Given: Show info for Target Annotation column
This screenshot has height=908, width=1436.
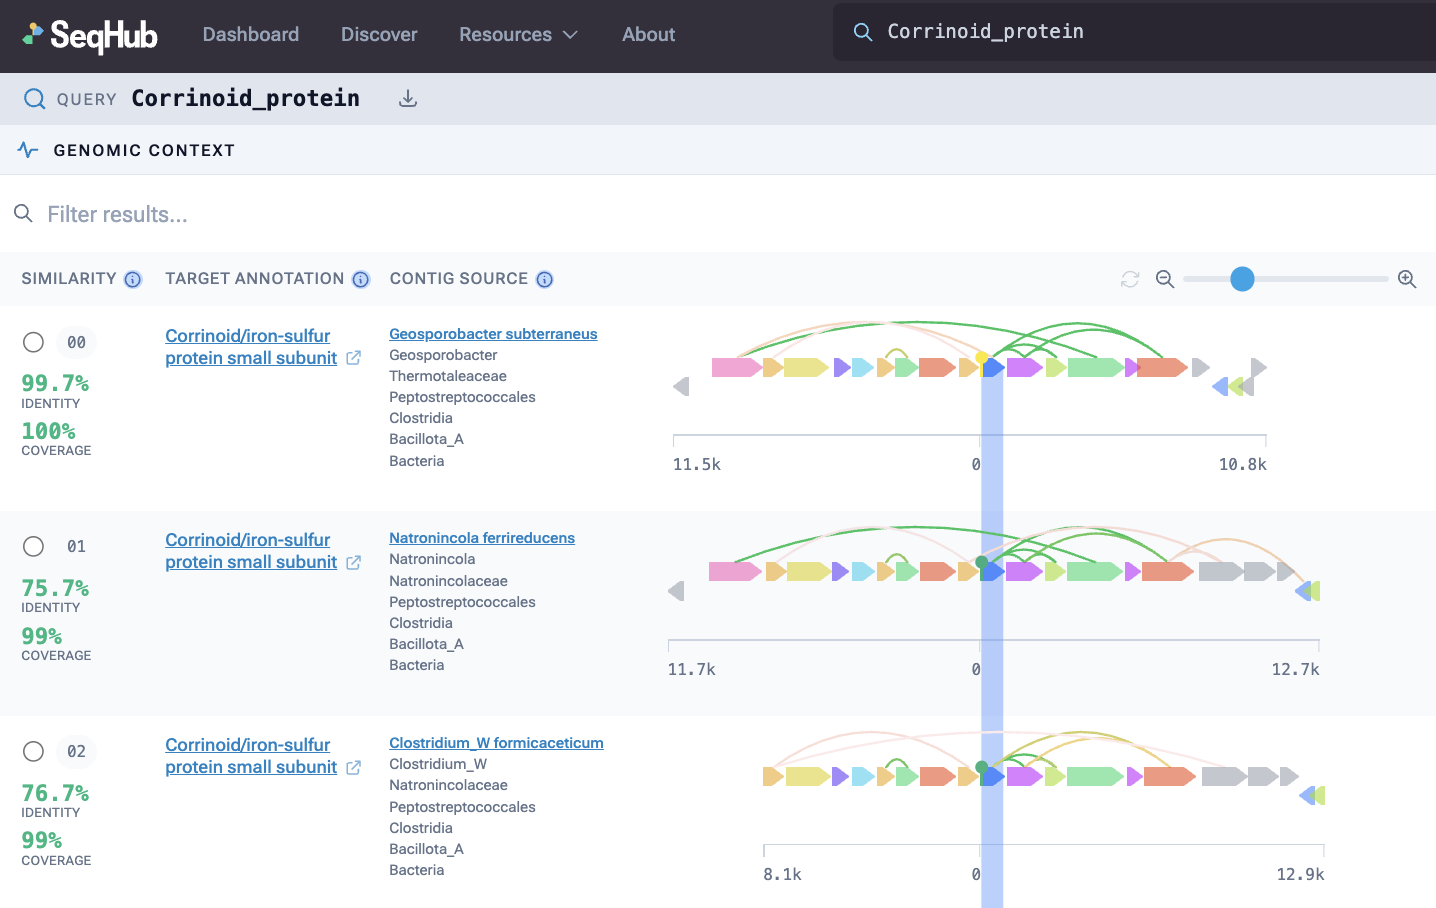Looking at the screenshot, I should click(361, 279).
